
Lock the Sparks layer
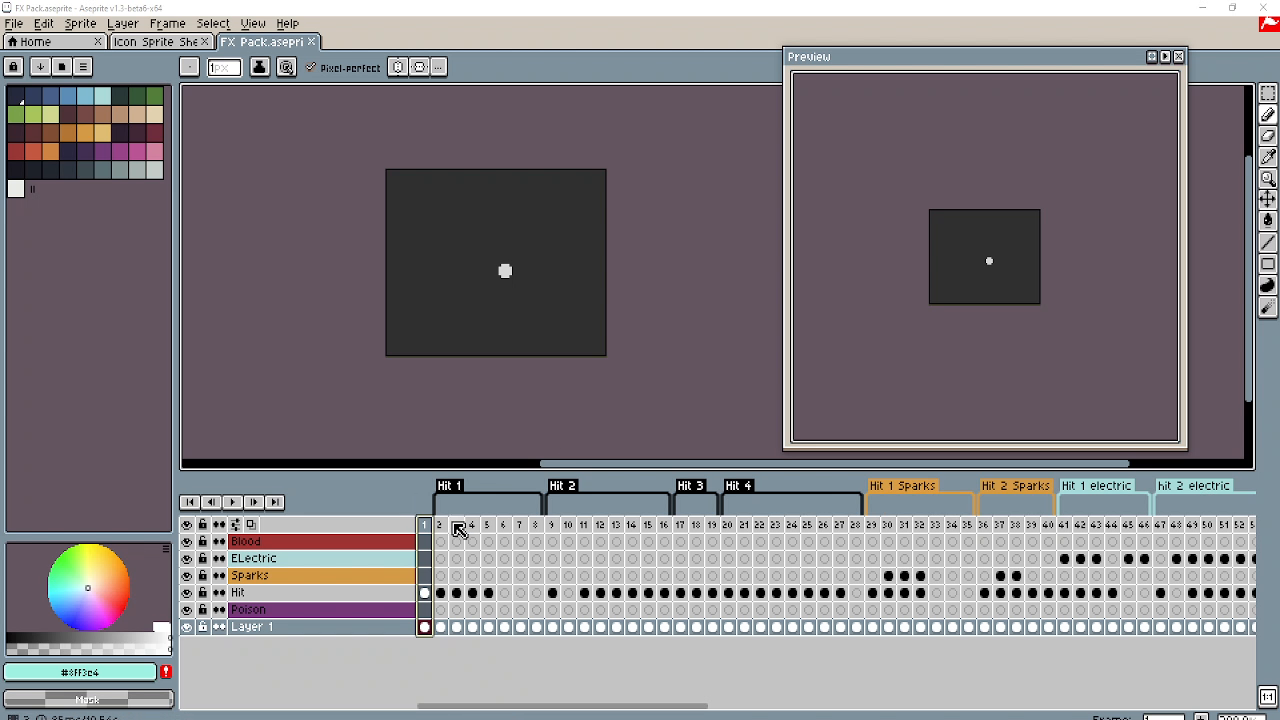(203, 575)
